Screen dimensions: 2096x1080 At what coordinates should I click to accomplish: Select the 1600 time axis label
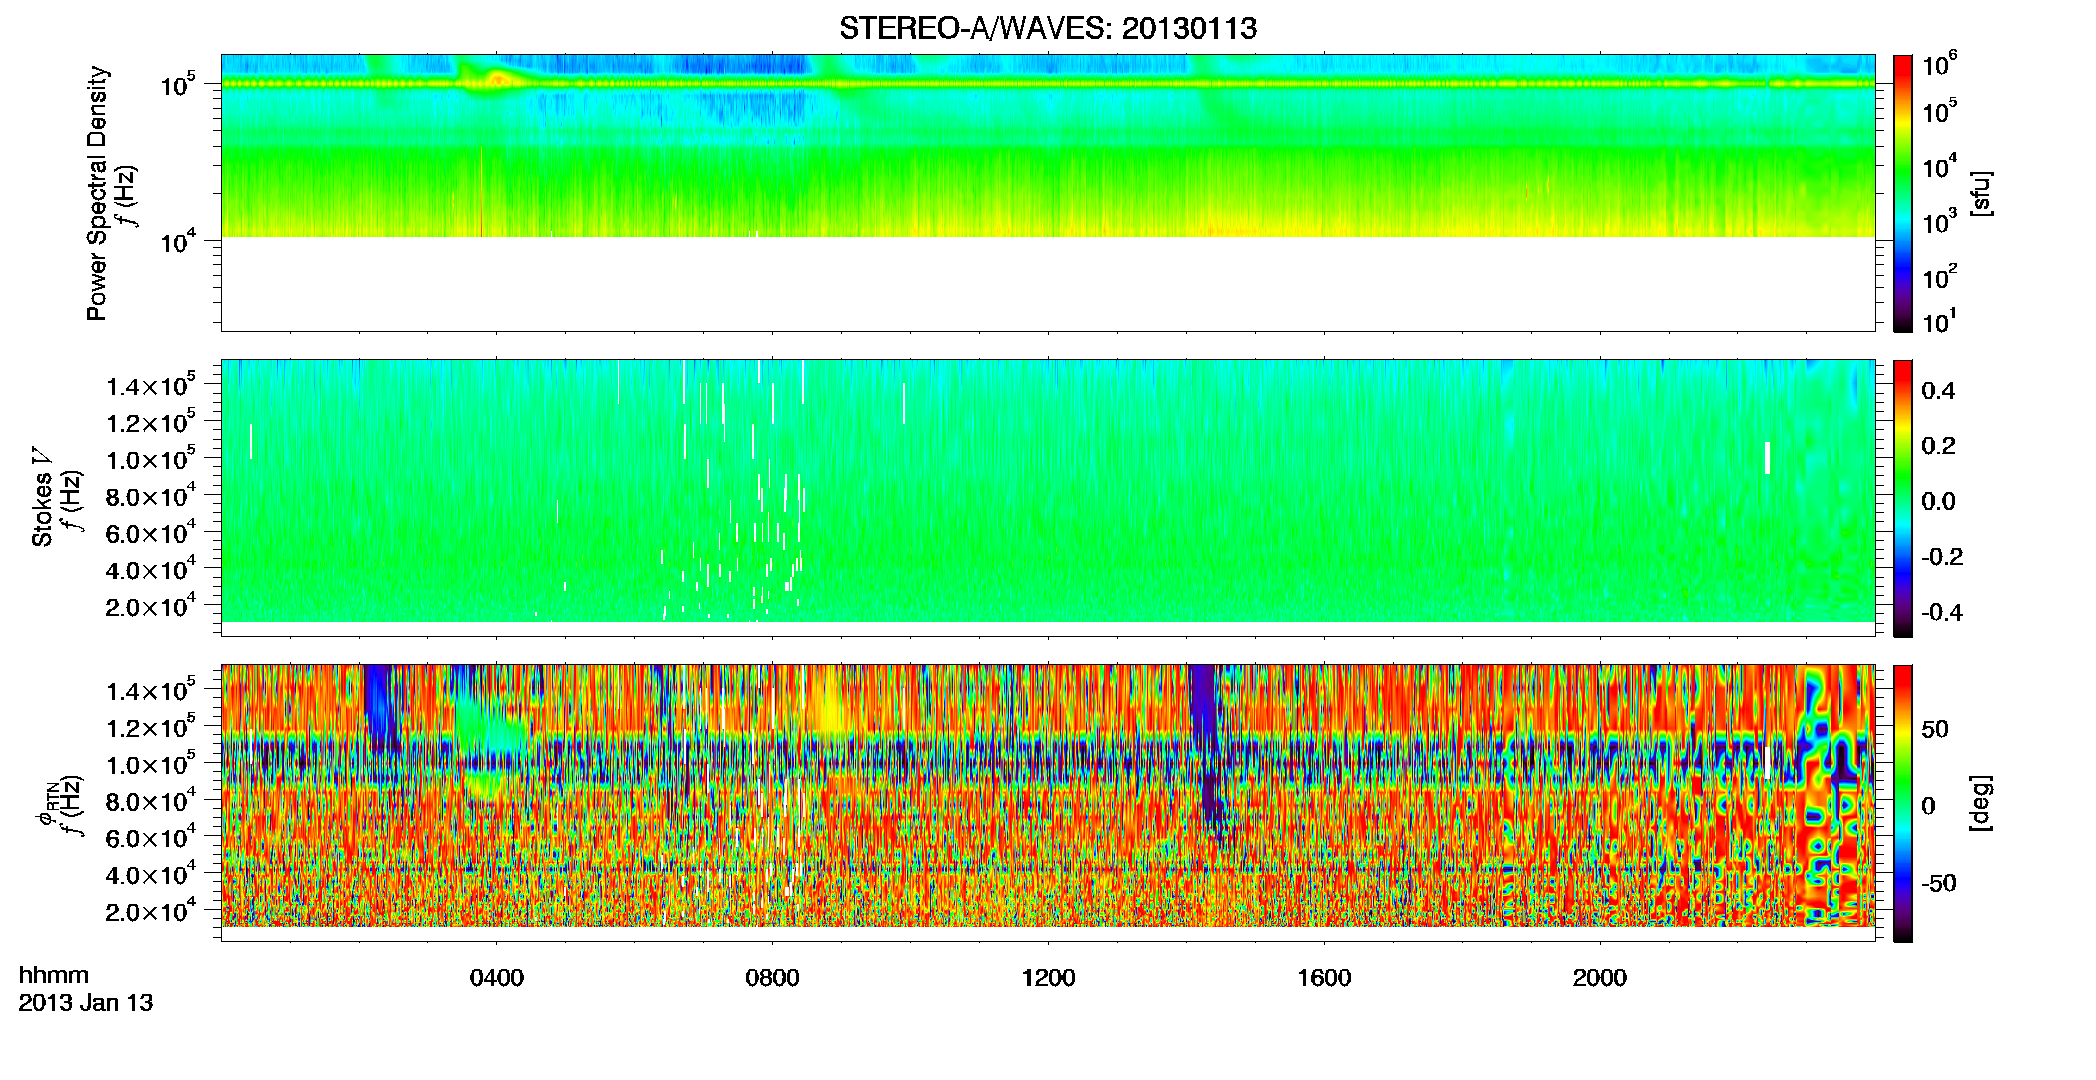coord(1324,978)
